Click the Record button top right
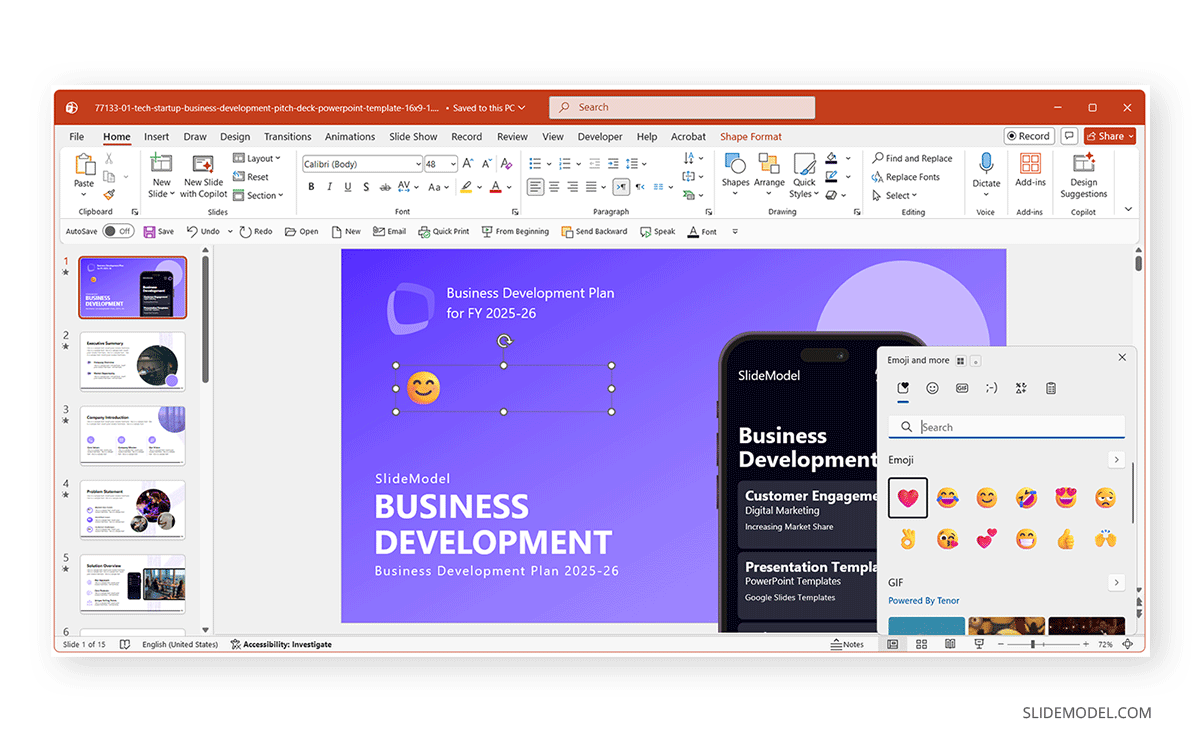1200x743 pixels. (x=1028, y=136)
